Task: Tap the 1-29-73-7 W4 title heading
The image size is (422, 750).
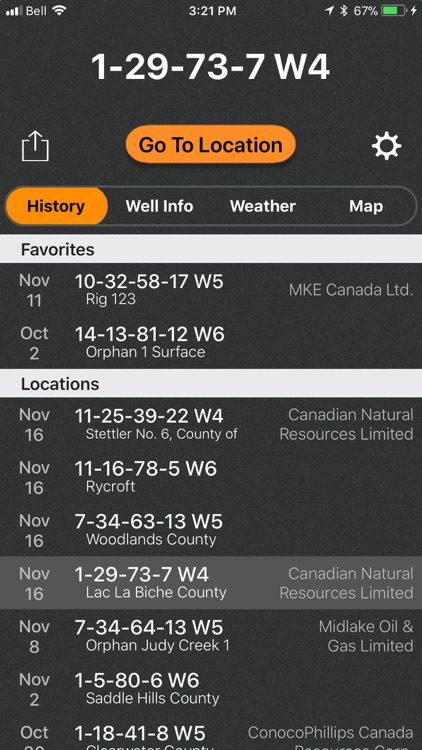Action: point(211,66)
